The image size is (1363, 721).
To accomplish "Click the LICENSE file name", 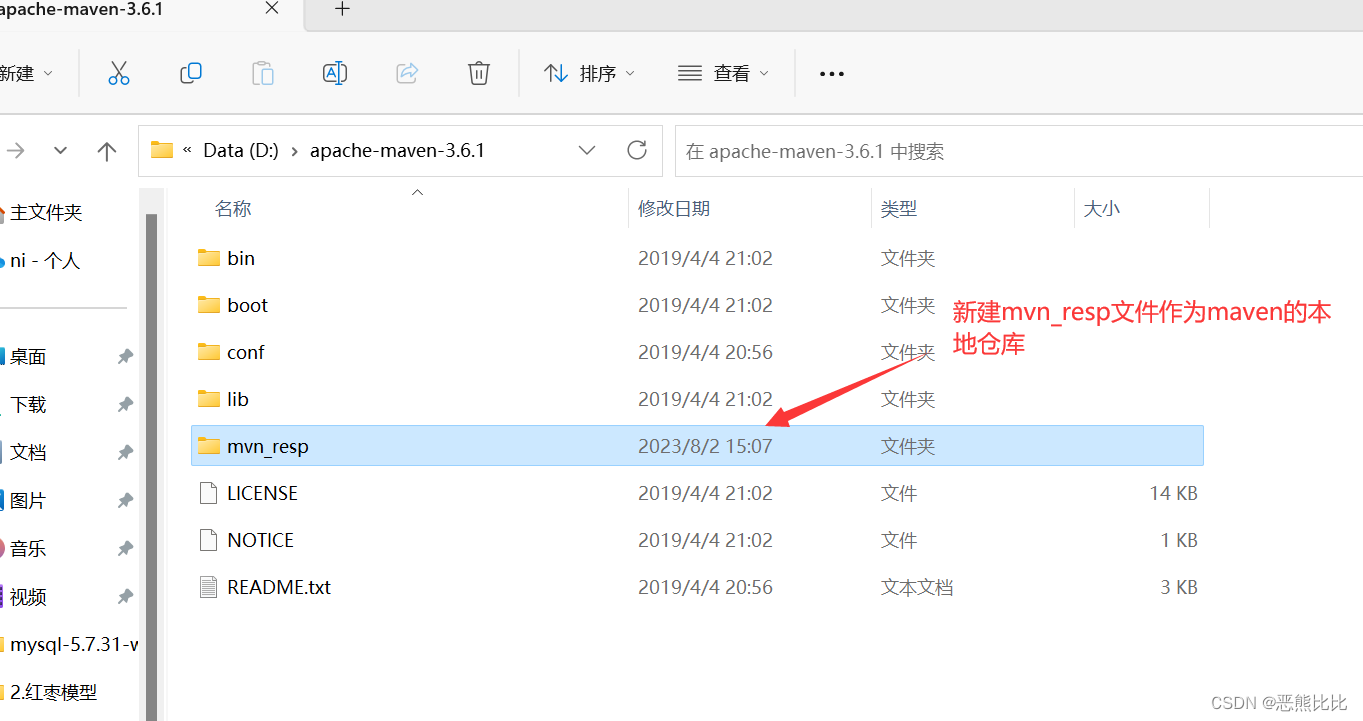I will [x=262, y=493].
